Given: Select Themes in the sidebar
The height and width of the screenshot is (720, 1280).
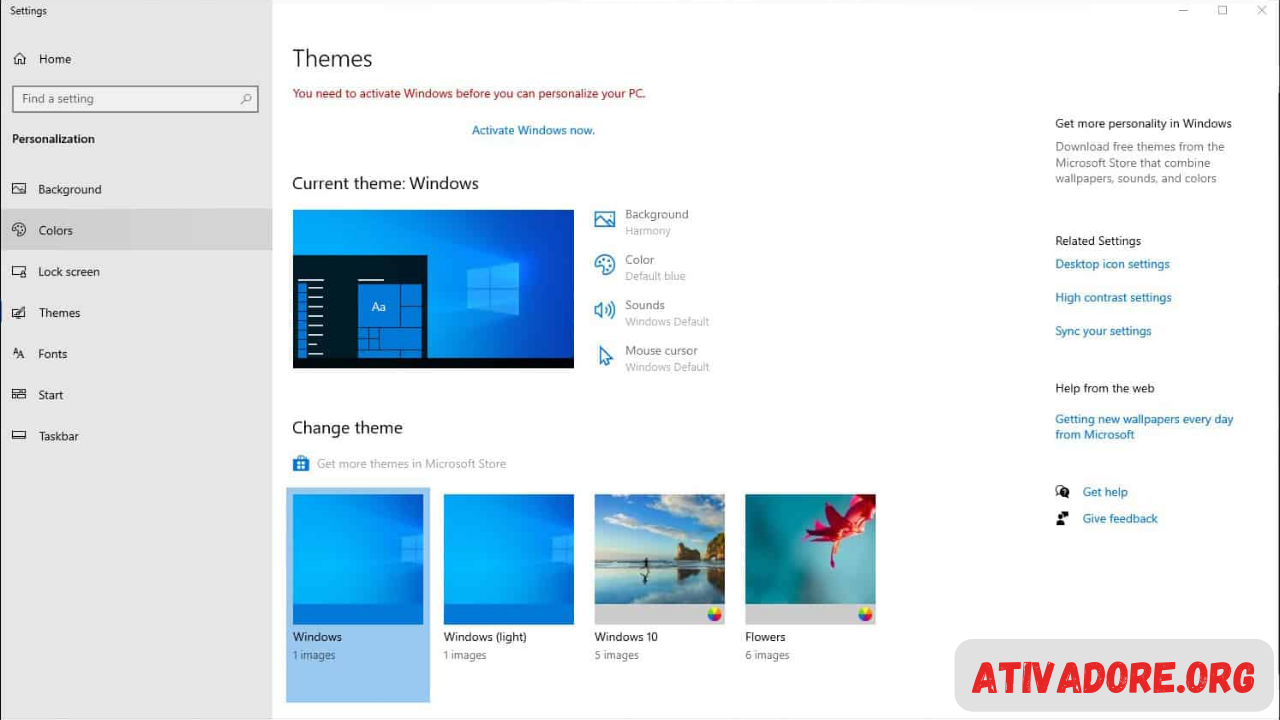Looking at the screenshot, I should tap(136, 313).
